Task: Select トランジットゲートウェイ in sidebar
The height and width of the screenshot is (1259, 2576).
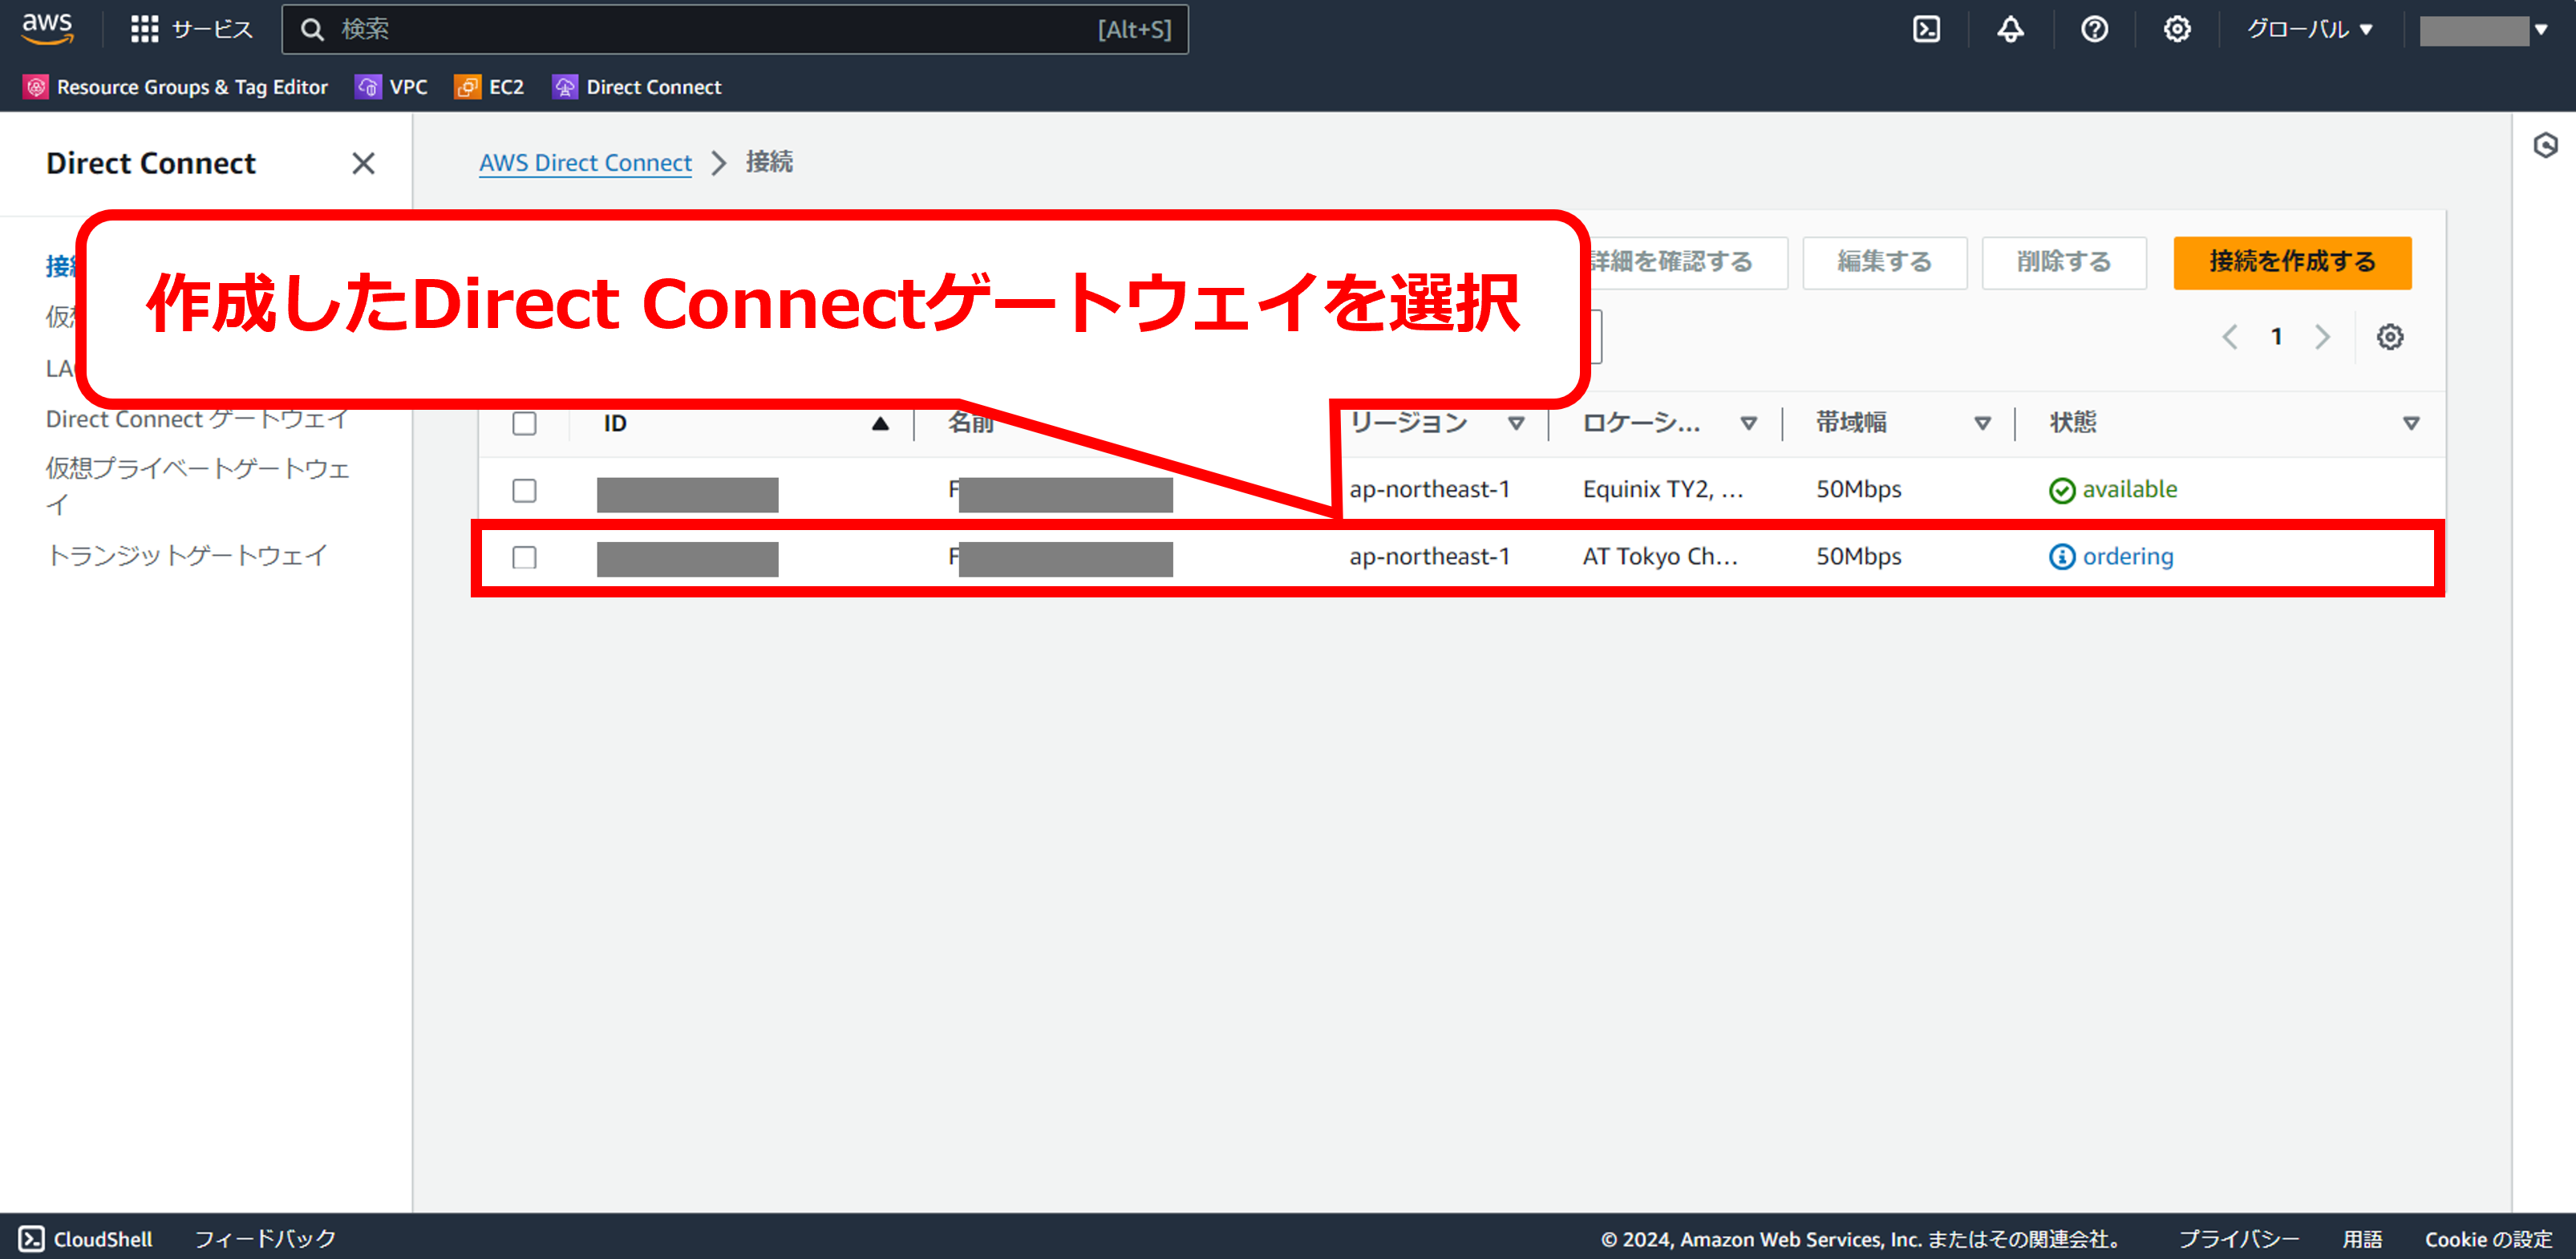Action: [x=187, y=555]
